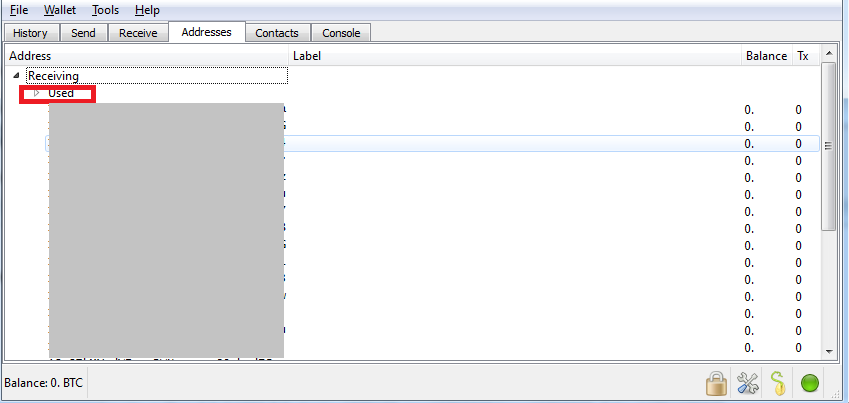Open preferences via the tools icon
849x403 pixels.
pyautogui.click(x=748, y=384)
